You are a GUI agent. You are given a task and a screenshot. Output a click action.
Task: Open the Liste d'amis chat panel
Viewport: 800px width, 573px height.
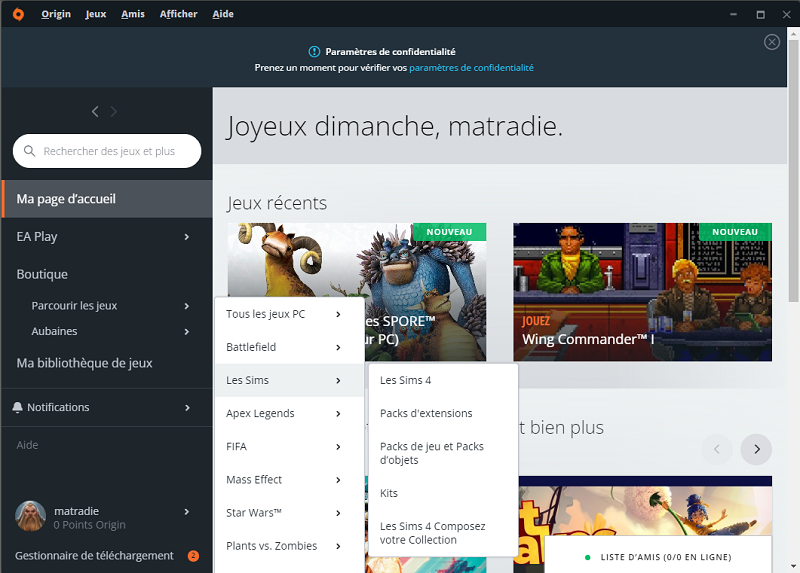tap(658, 554)
